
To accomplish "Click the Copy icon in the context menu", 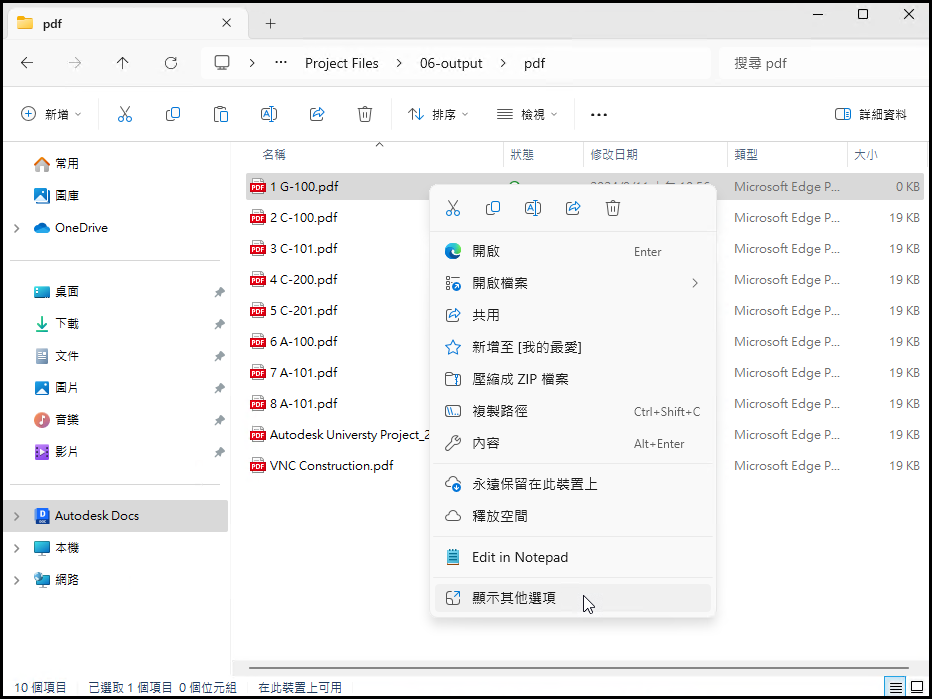I will (x=493, y=208).
